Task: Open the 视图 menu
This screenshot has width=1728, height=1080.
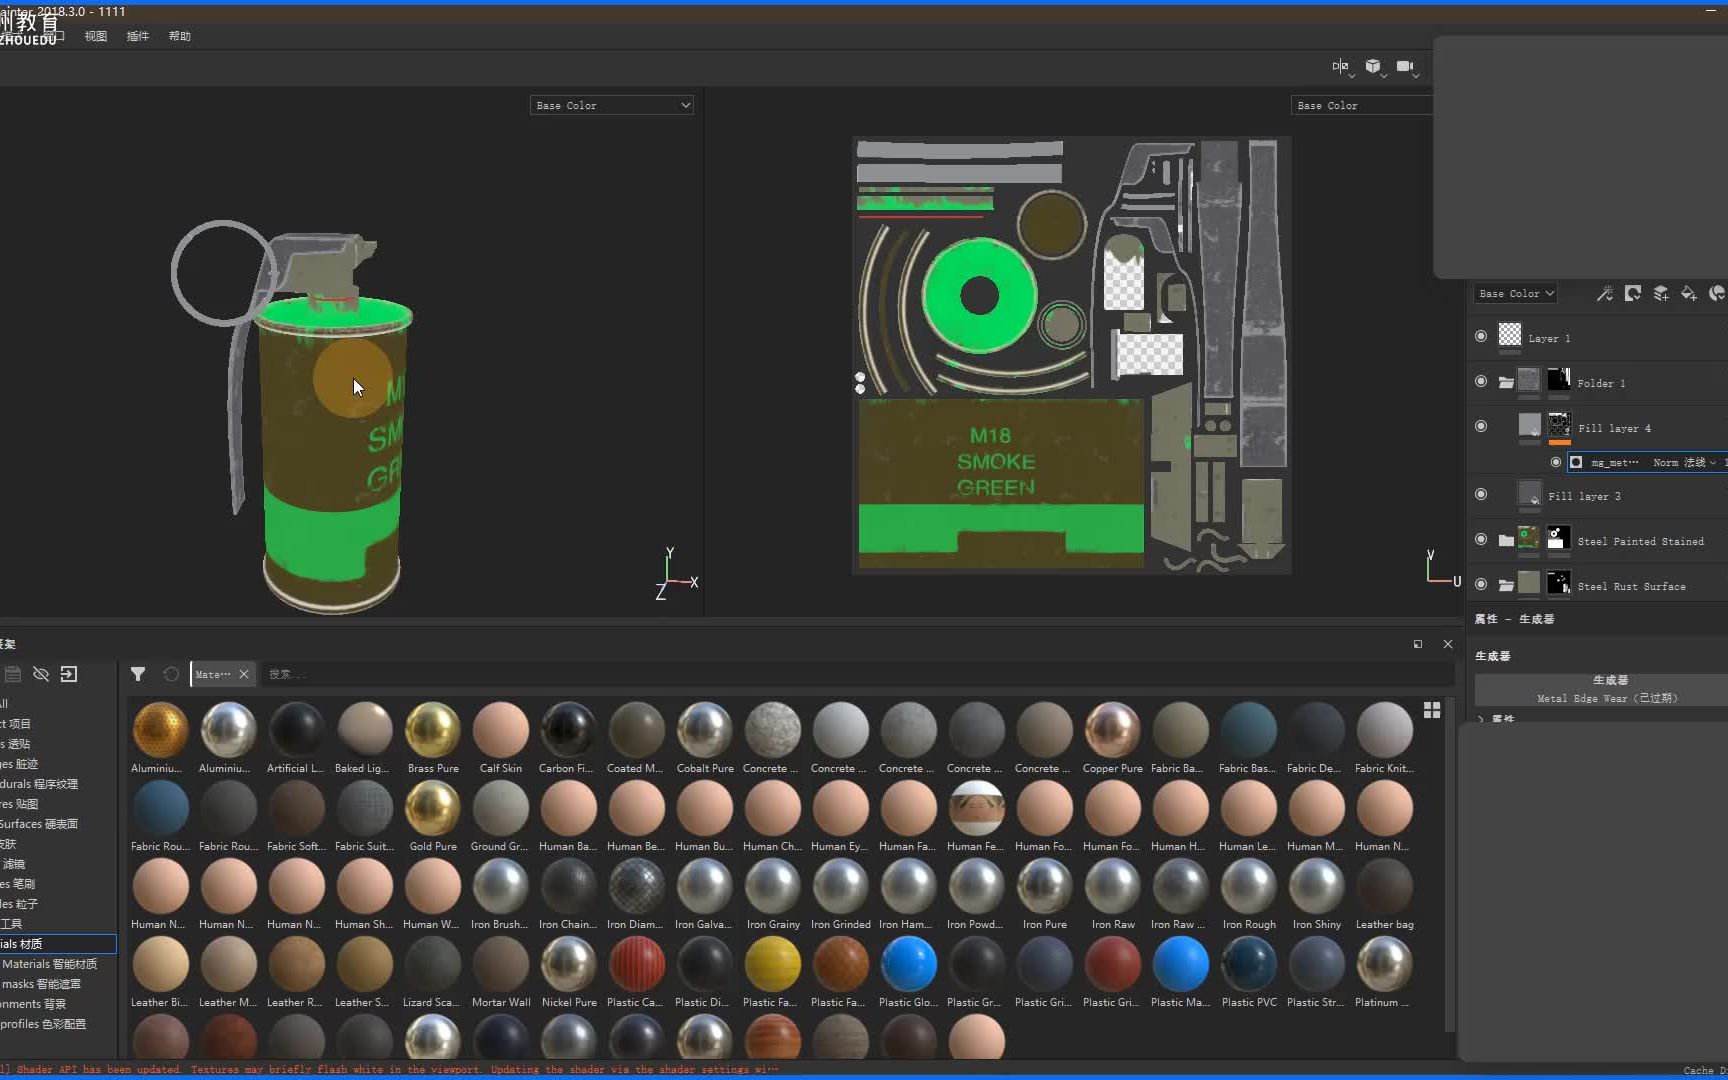Action: [96, 36]
